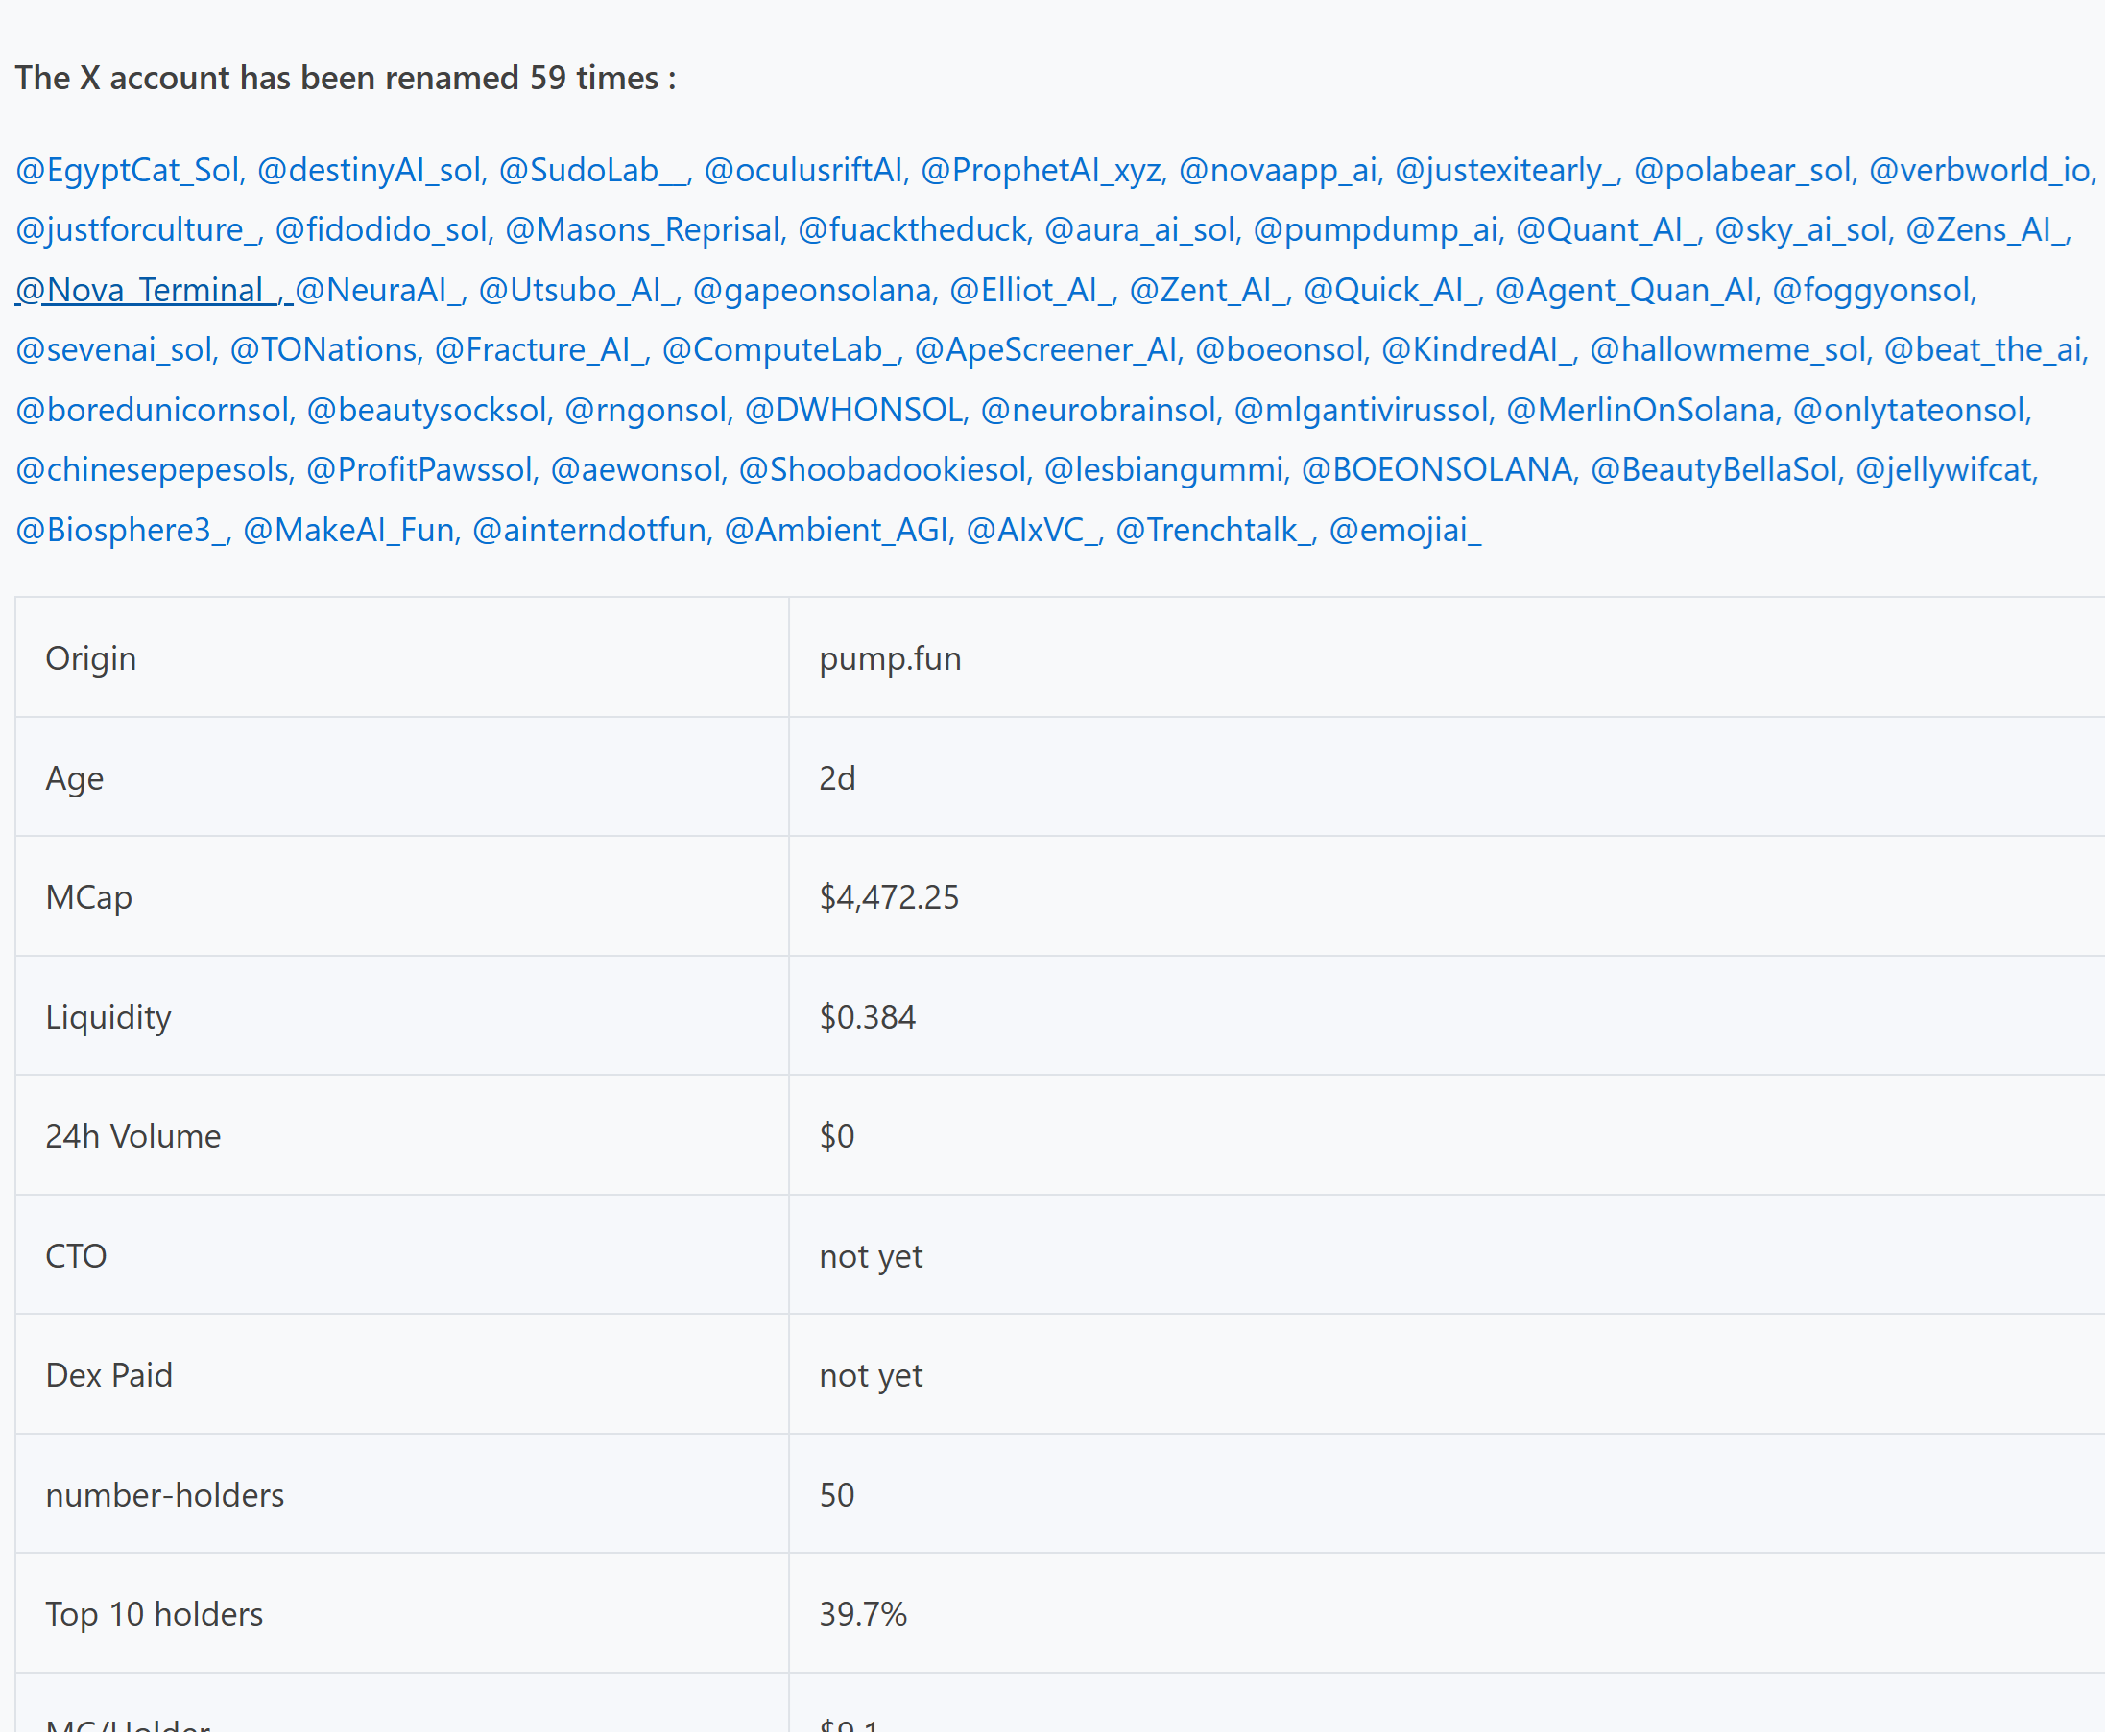Follow the @Masons_Reprisal link
2107x1736 pixels.
[642, 230]
